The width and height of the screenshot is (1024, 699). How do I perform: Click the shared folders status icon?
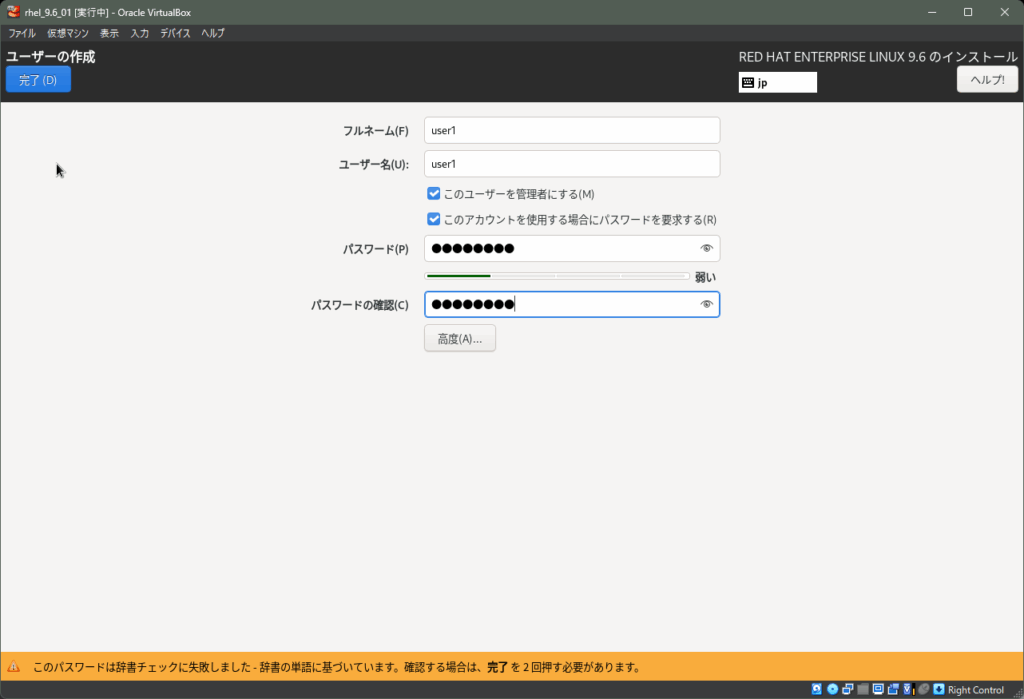click(x=863, y=689)
